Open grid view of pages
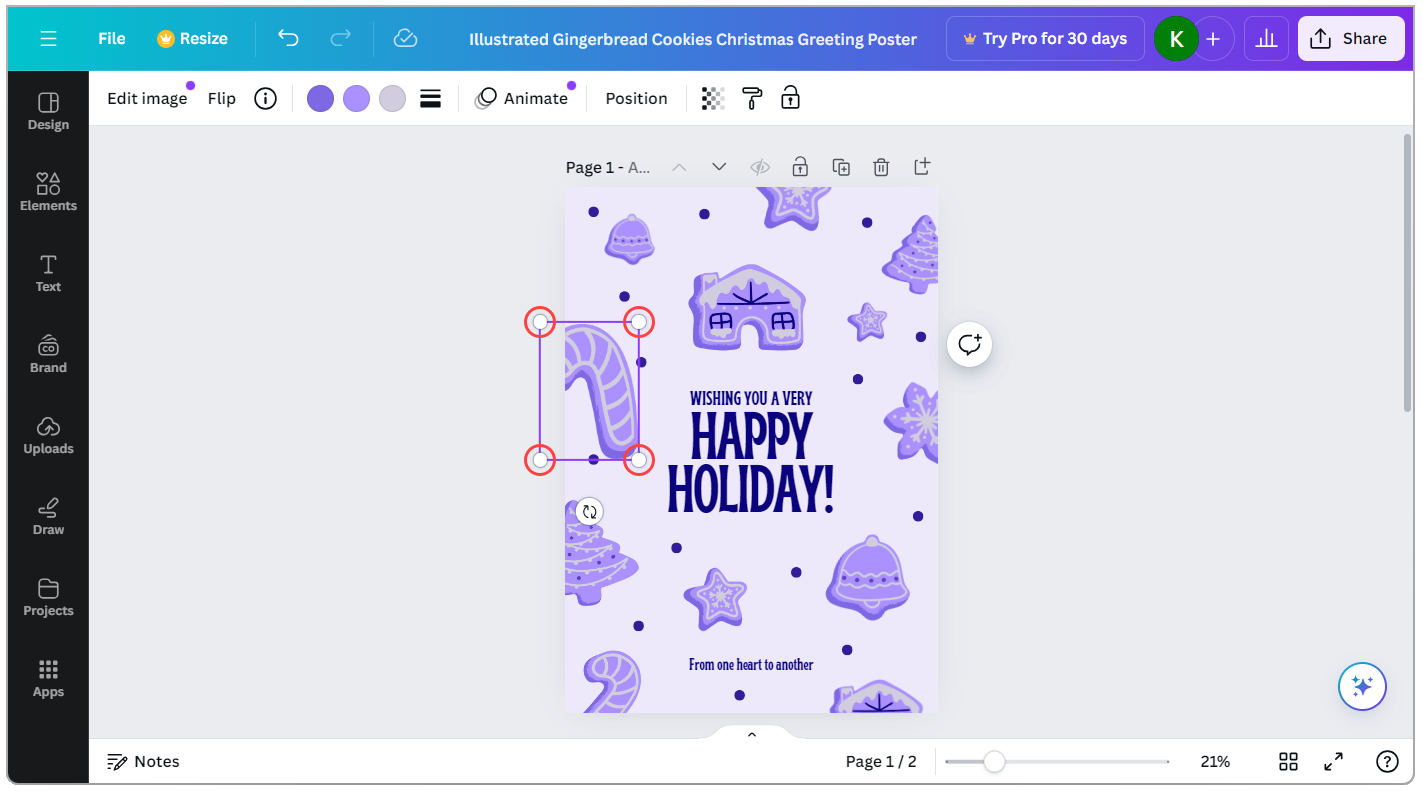Viewport: 1423px width, 791px height. [x=1288, y=762]
